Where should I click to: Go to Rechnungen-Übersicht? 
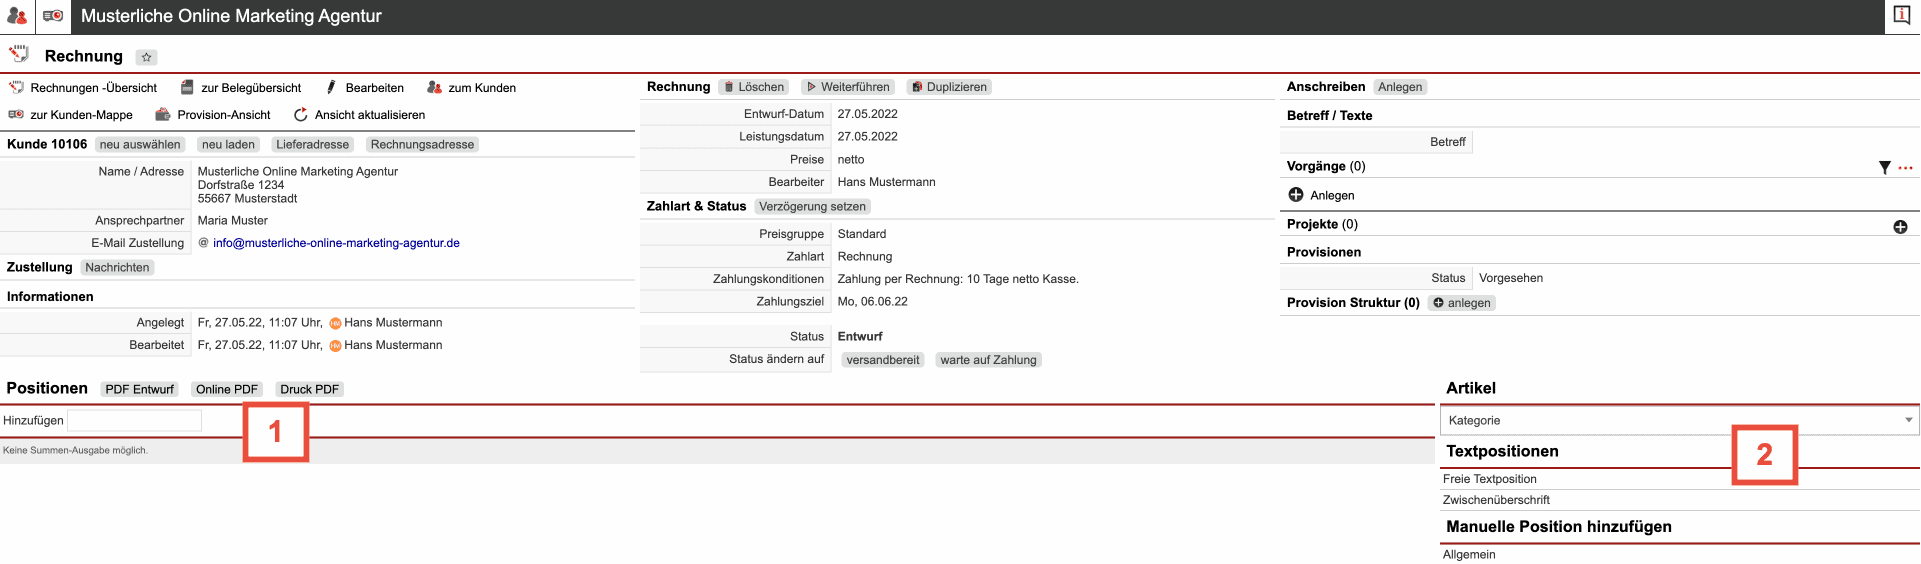(83, 88)
